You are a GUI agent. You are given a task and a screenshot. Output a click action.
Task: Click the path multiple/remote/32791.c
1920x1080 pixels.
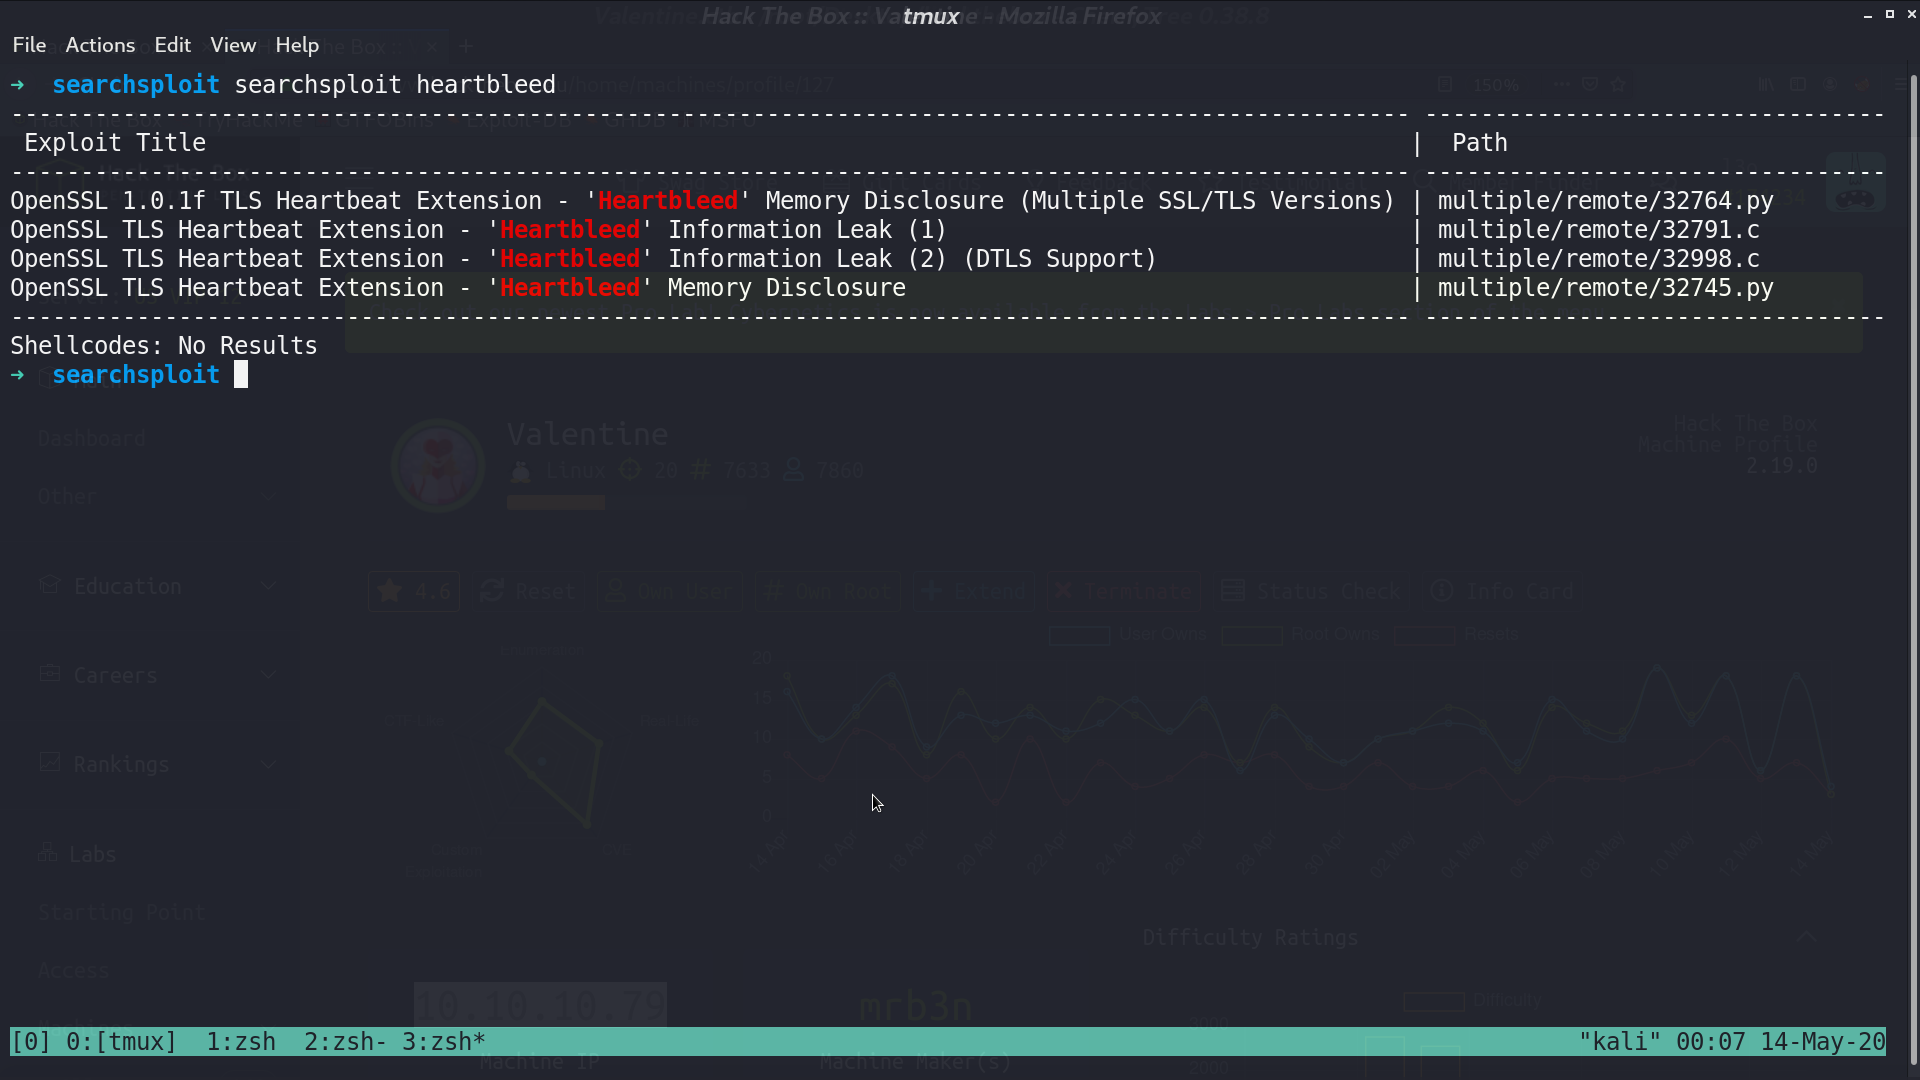pos(1598,230)
